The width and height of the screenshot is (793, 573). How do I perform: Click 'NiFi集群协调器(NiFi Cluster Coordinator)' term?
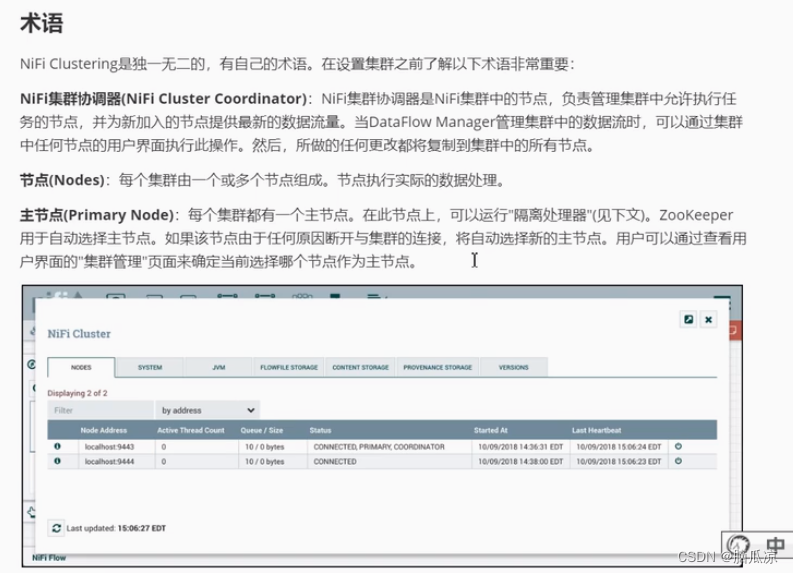tap(163, 99)
